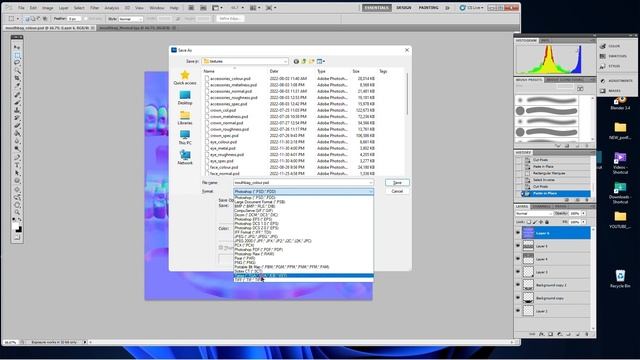Toggle visibility of Background copy layer

coord(518,298)
